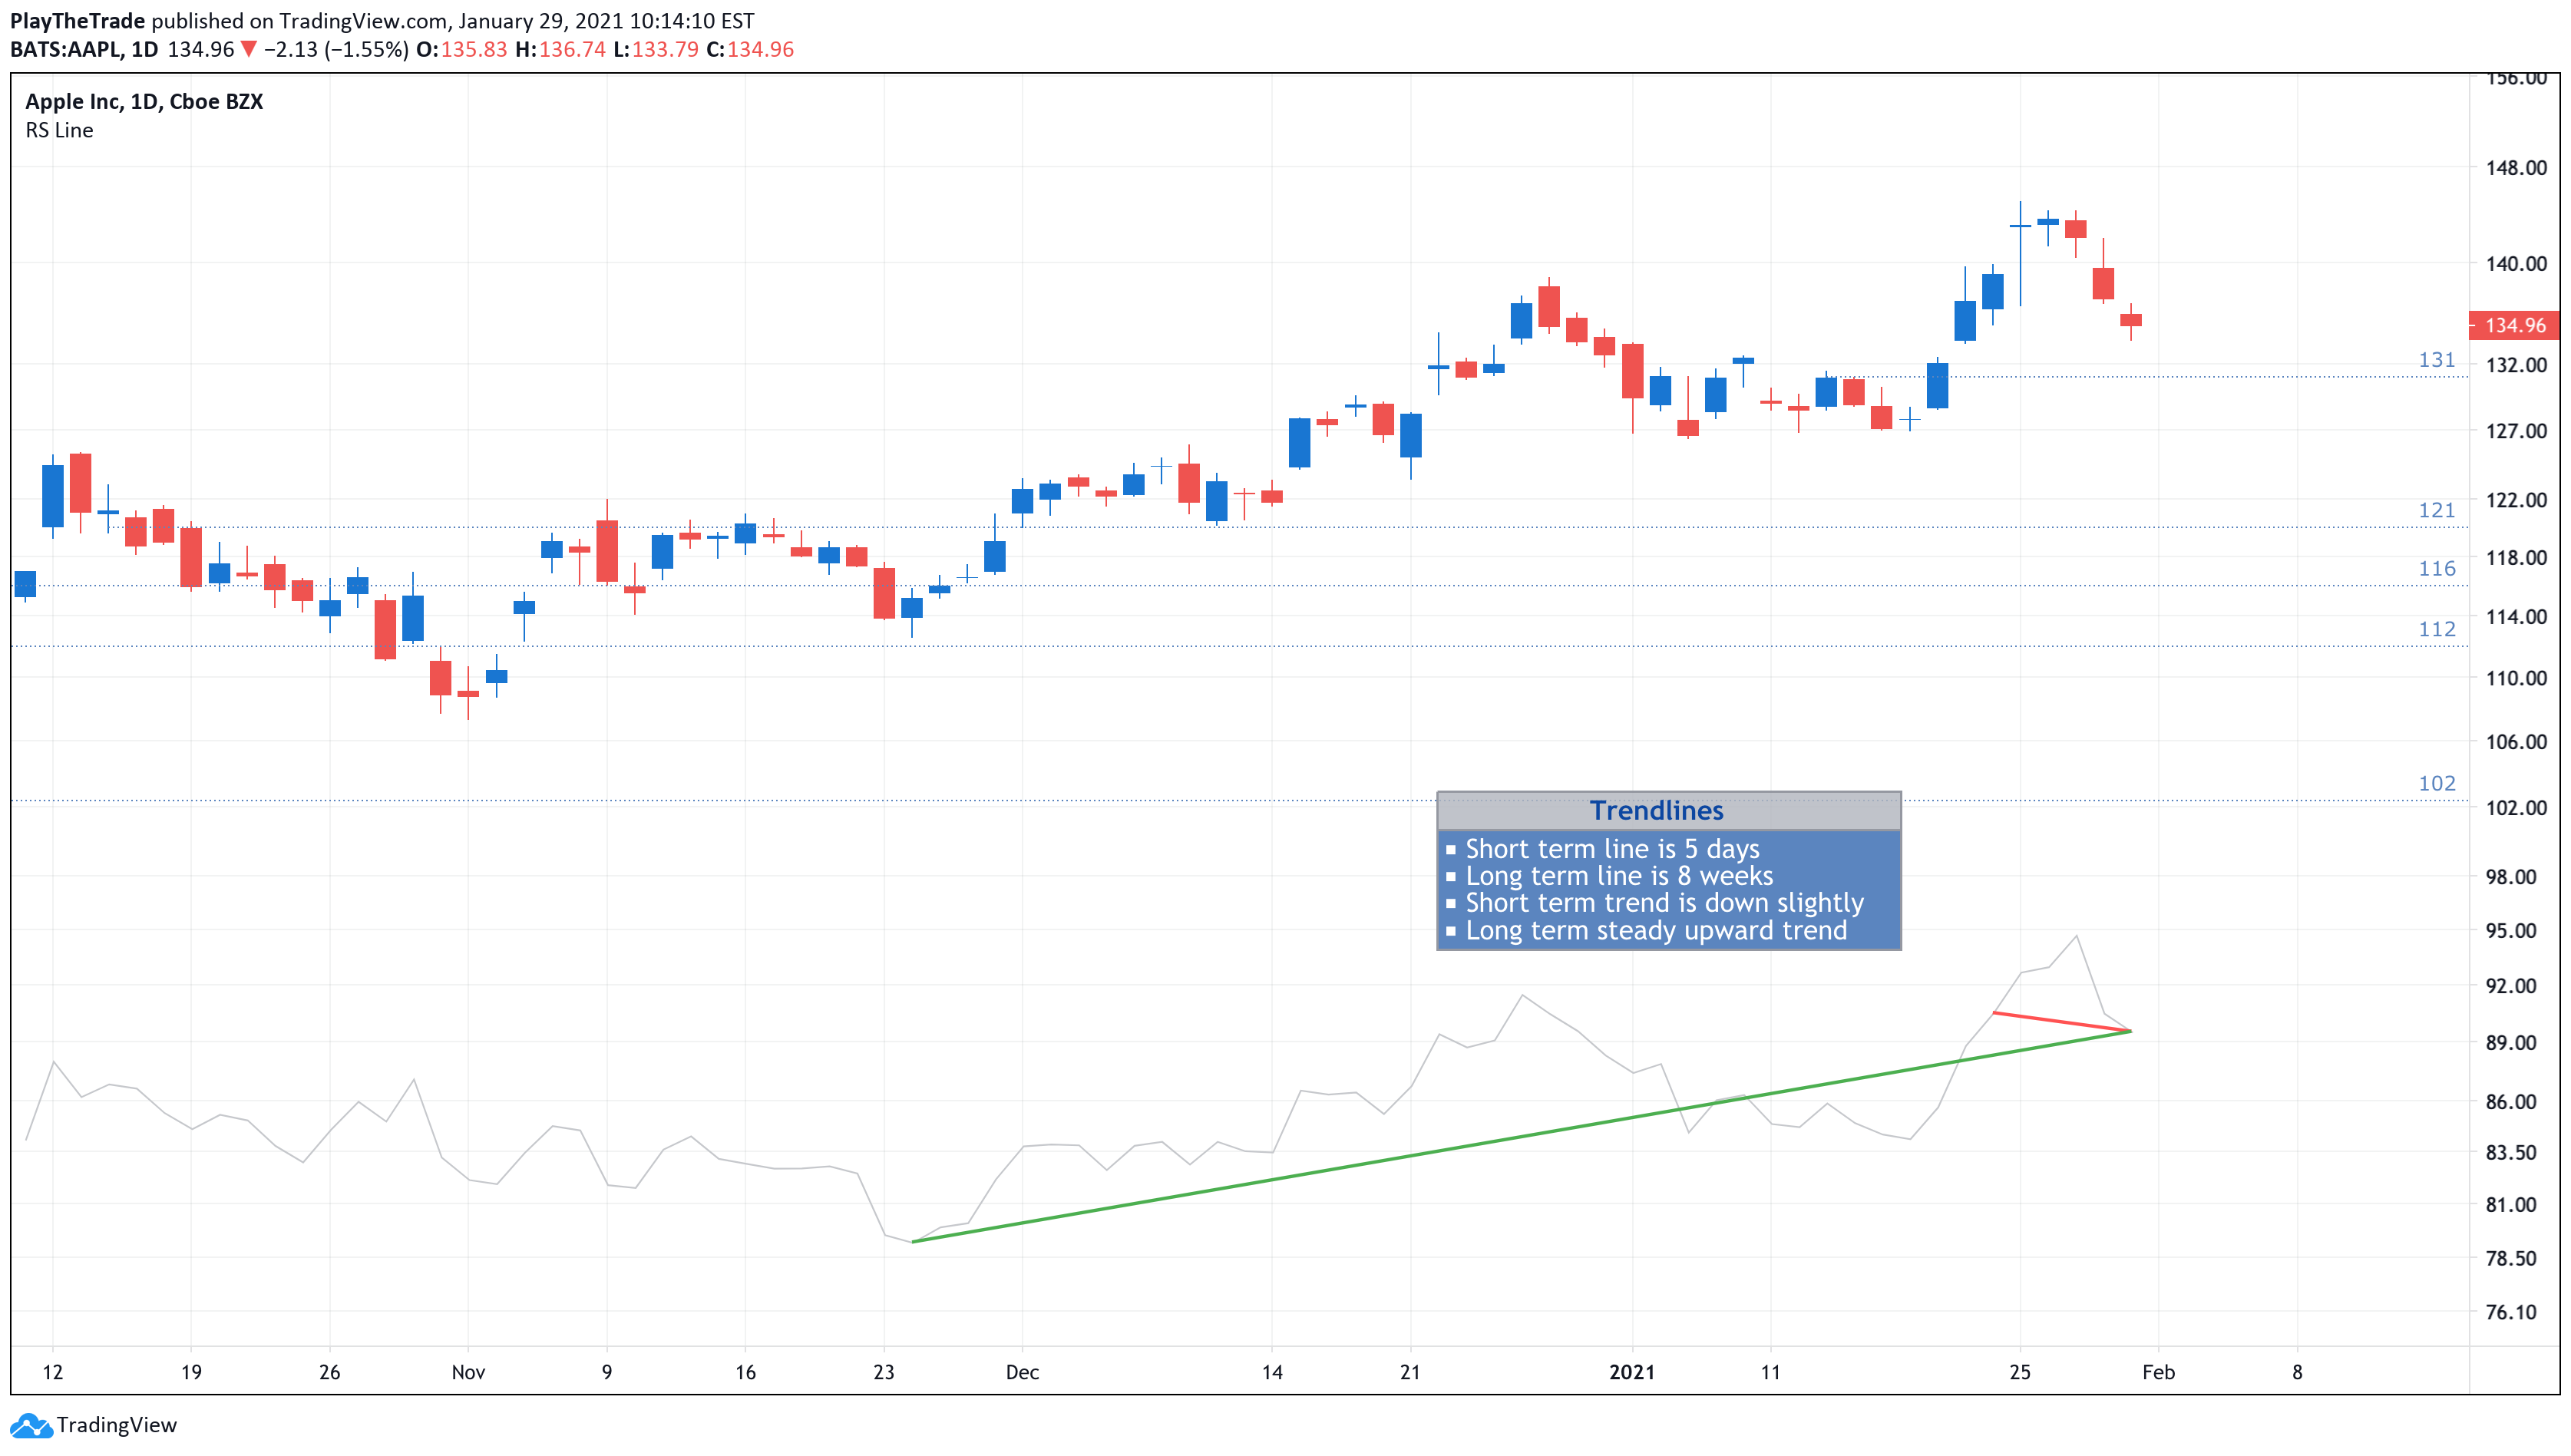The width and height of the screenshot is (2571, 1456).
Task: Click the 148.00 price axis label
Action: coord(2516,168)
